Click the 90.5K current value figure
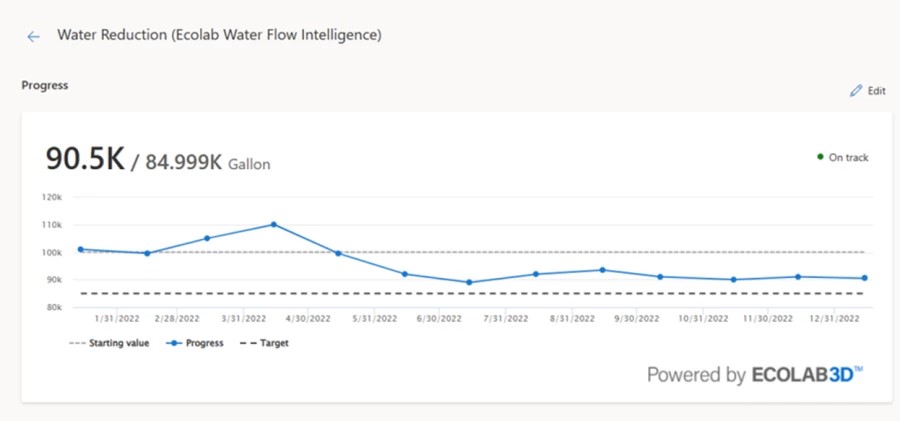The image size is (900, 421). [85, 159]
